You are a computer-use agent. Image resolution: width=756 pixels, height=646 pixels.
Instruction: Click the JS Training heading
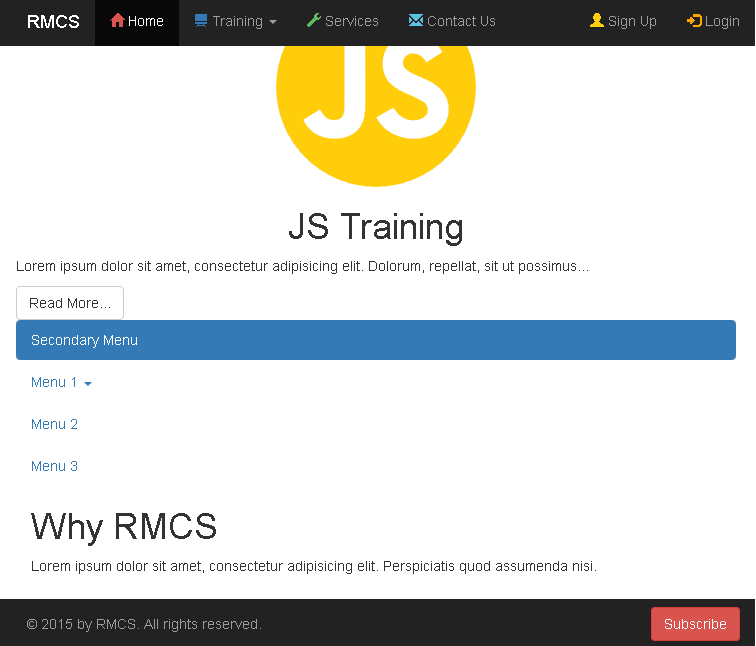[x=376, y=227]
